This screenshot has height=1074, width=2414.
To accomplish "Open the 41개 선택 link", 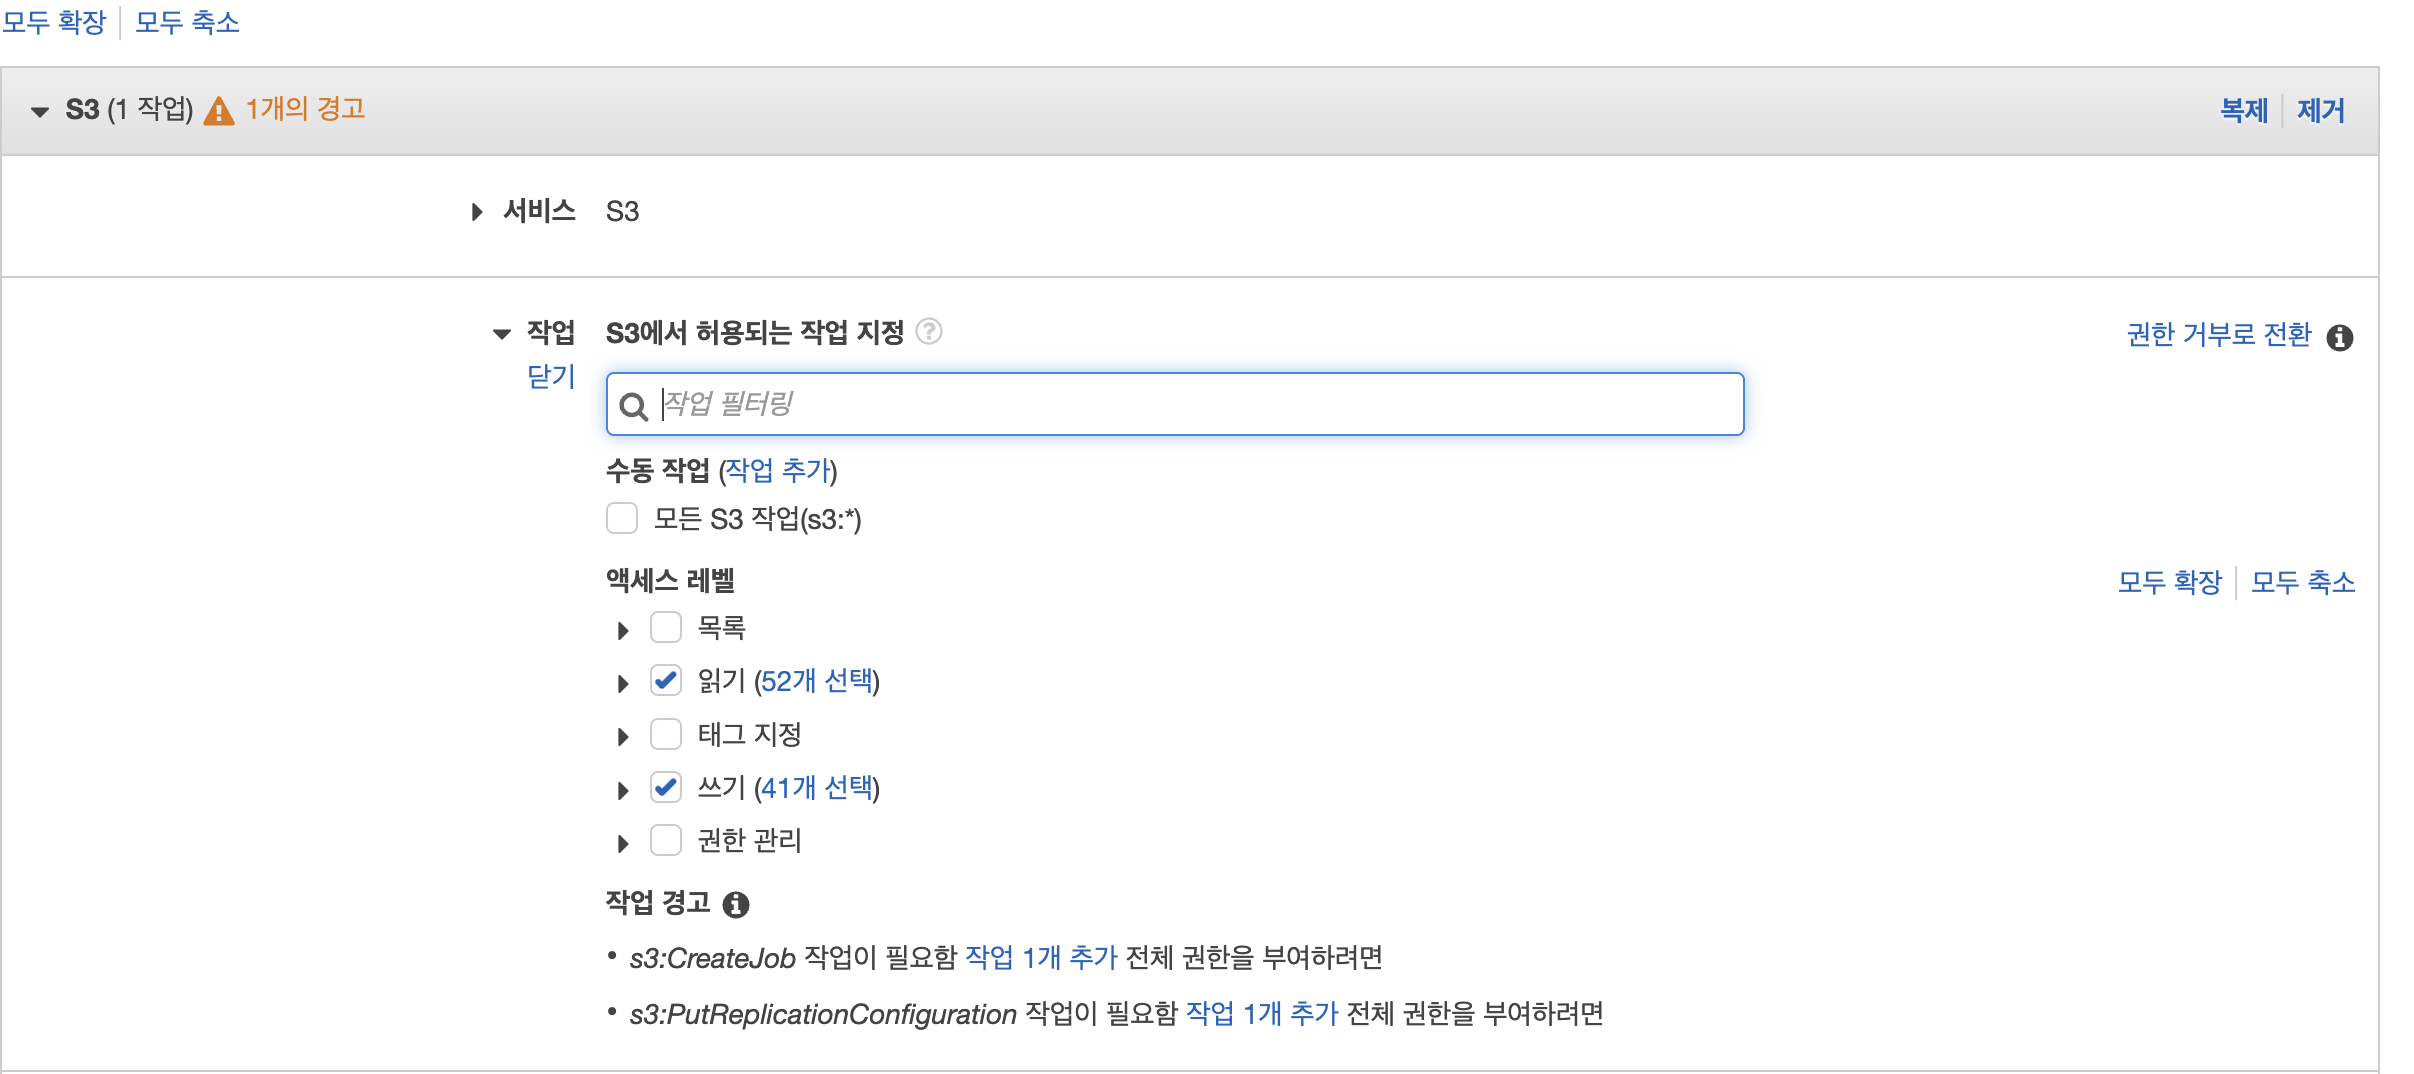I will pyautogui.click(x=817, y=788).
